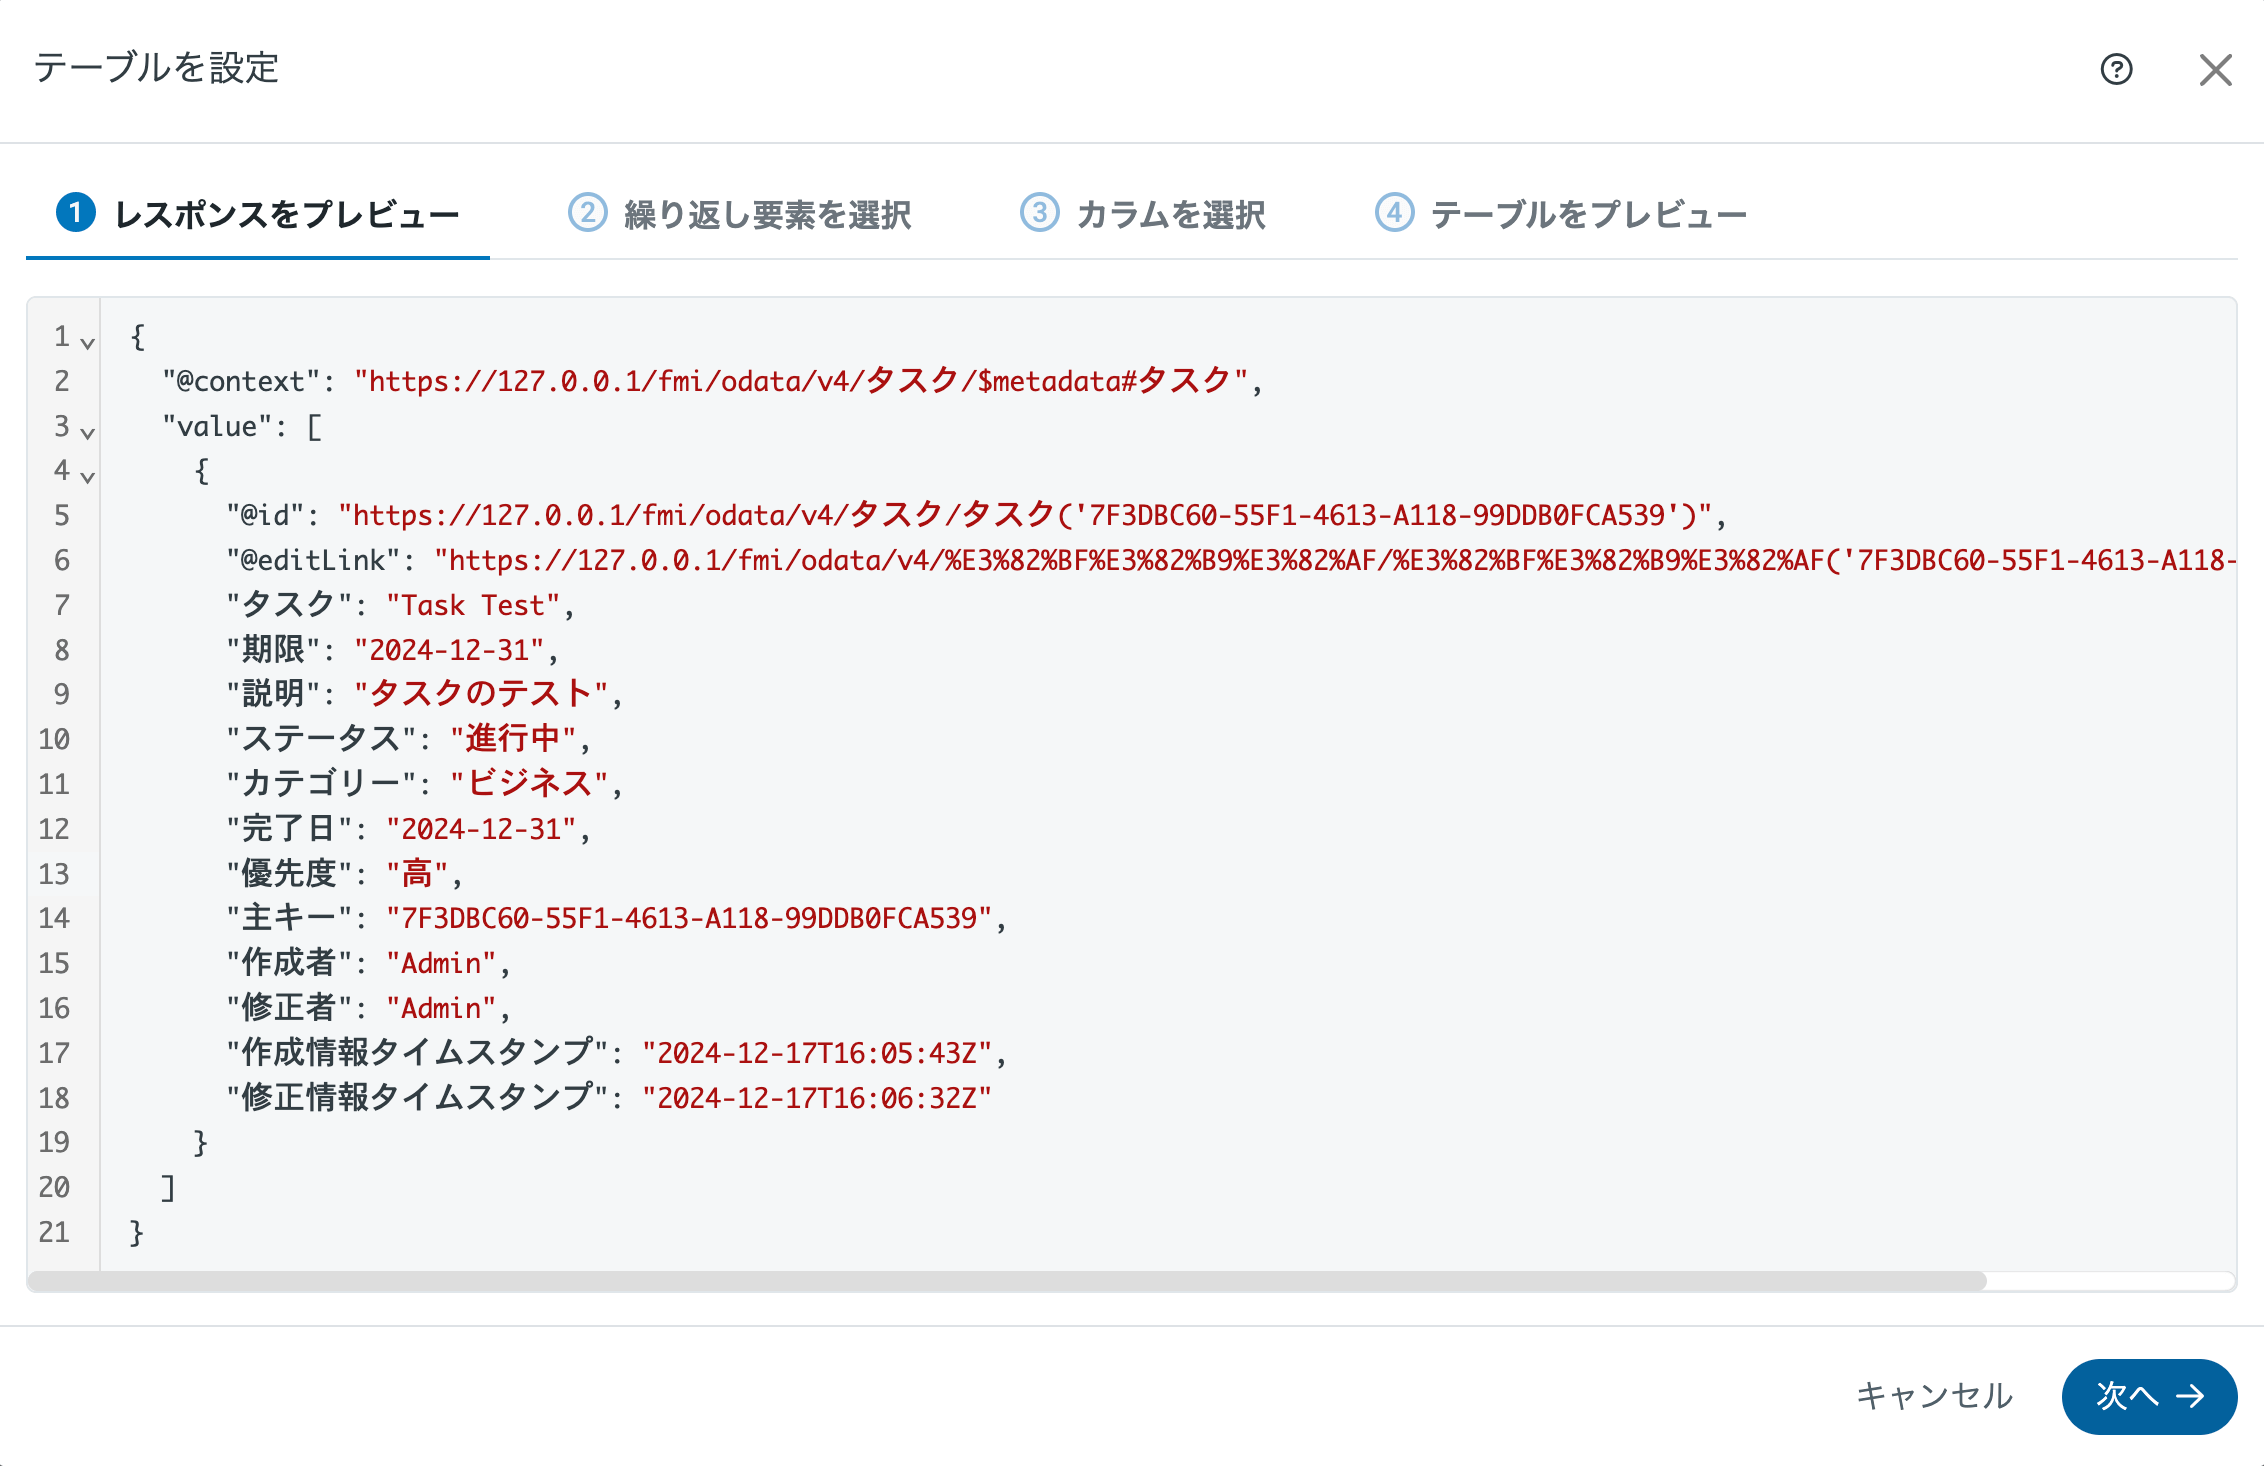This screenshot has height=1466, width=2264.
Task: Collapse the object fold on line 4
Action: pos(88,477)
